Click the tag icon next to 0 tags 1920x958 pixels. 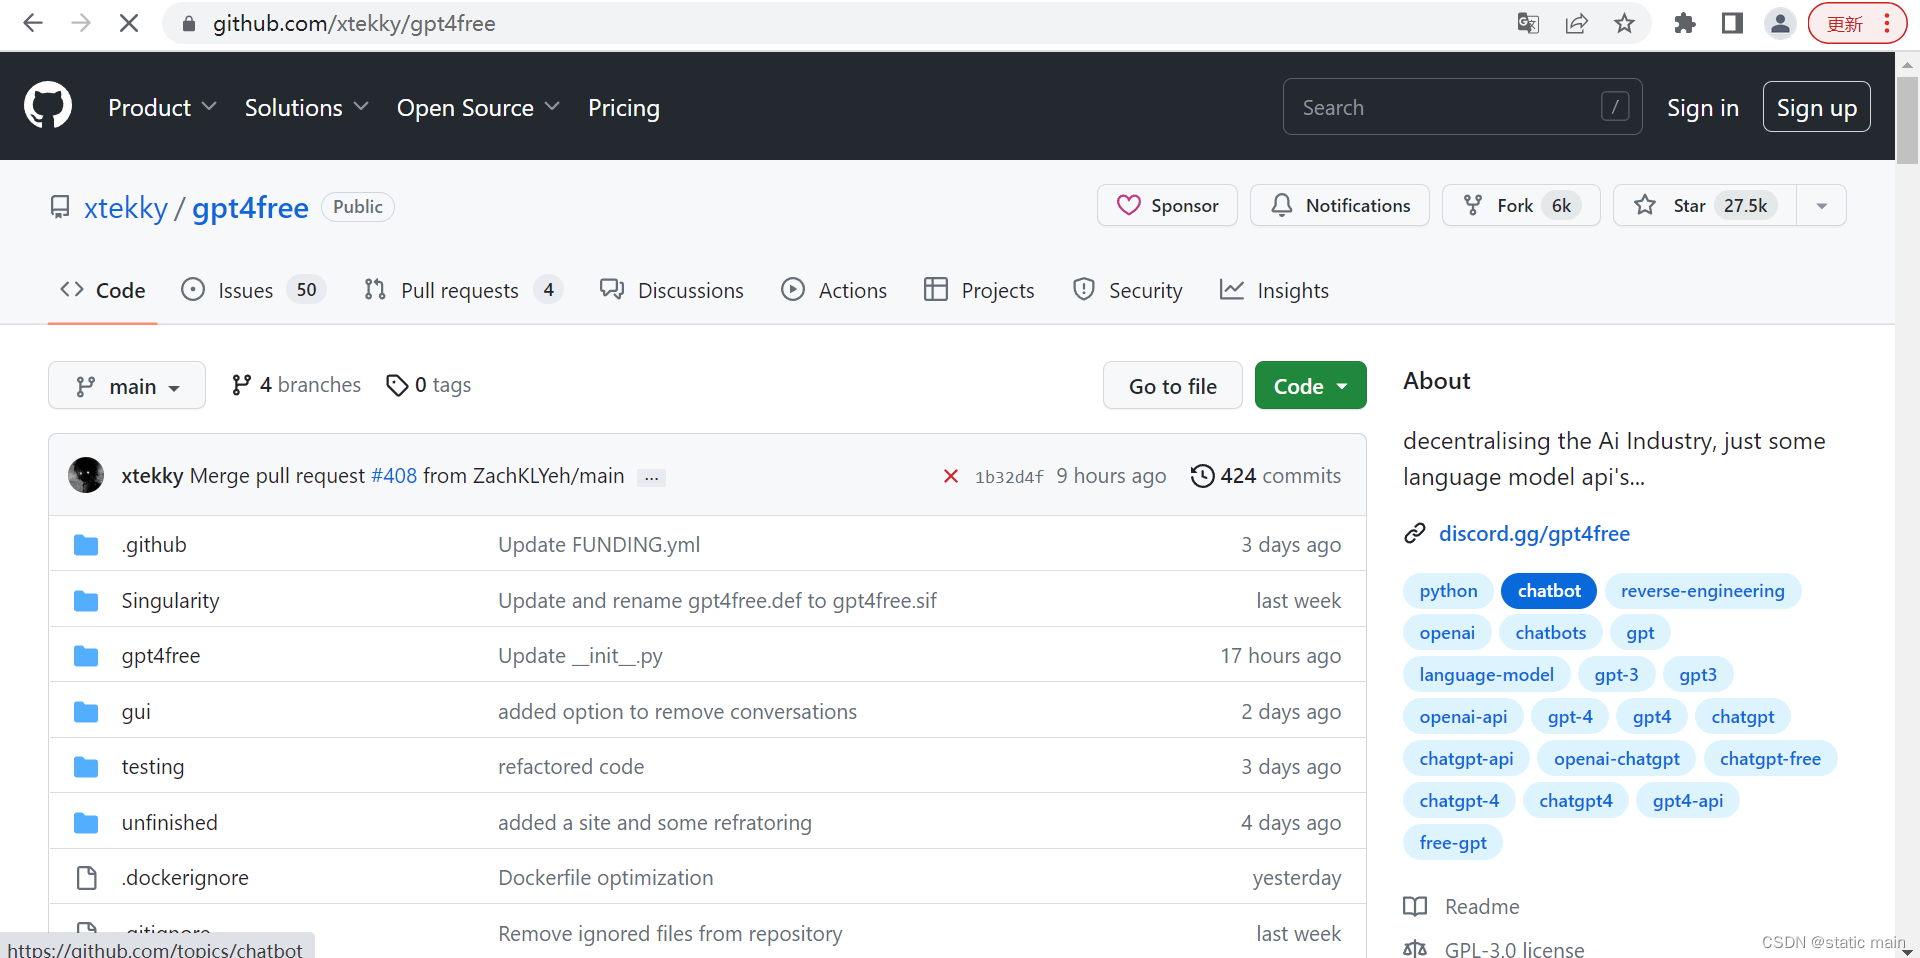pos(397,385)
